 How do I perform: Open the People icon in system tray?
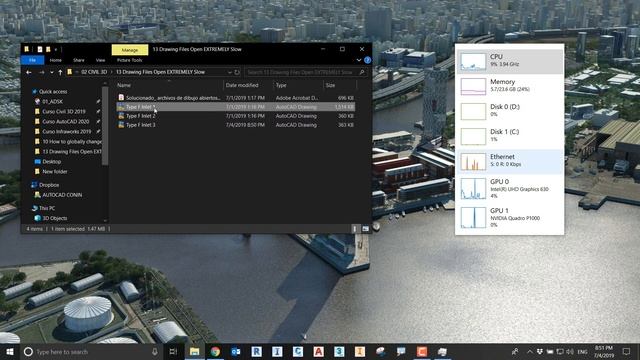(515, 351)
